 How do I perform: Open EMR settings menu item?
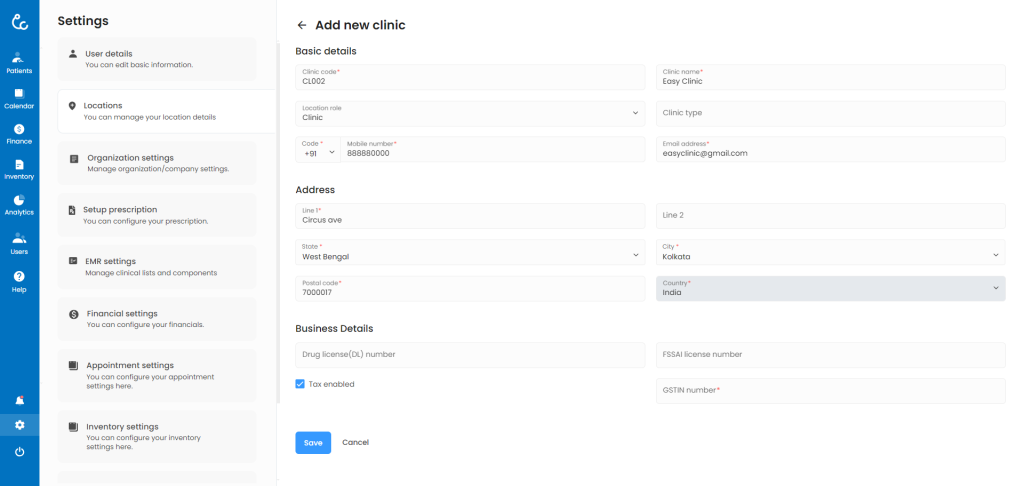pyautogui.click(x=157, y=267)
